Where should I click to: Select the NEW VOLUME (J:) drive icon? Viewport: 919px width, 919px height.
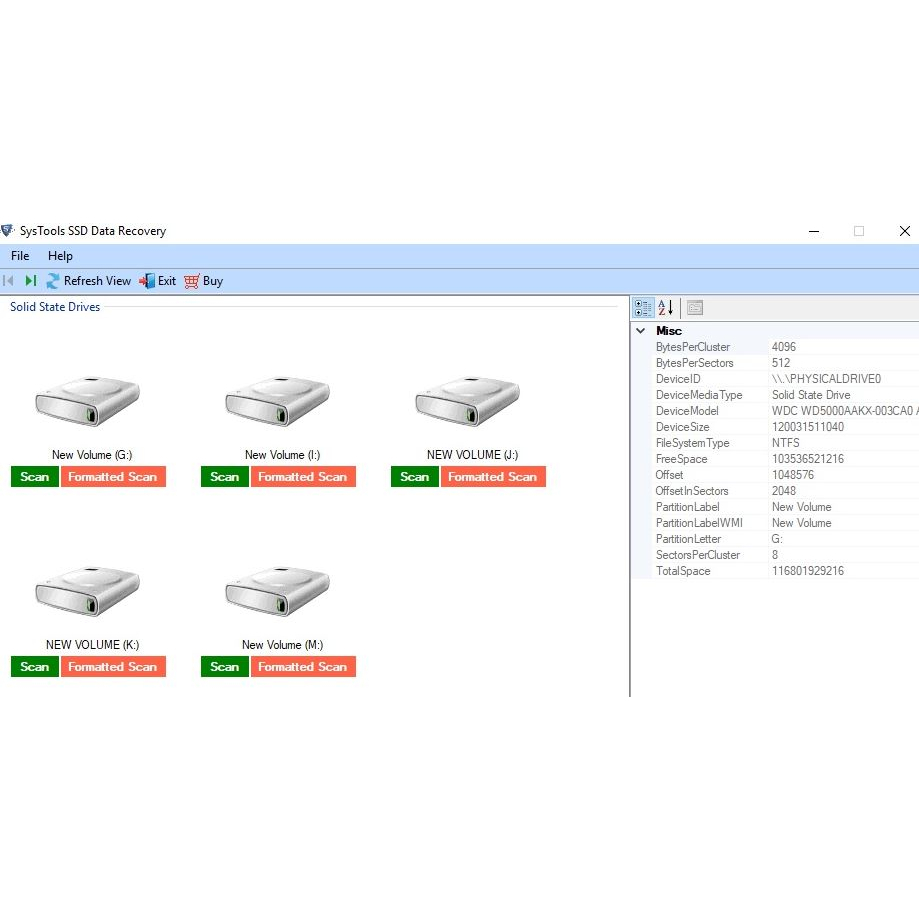tap(467, 401)
